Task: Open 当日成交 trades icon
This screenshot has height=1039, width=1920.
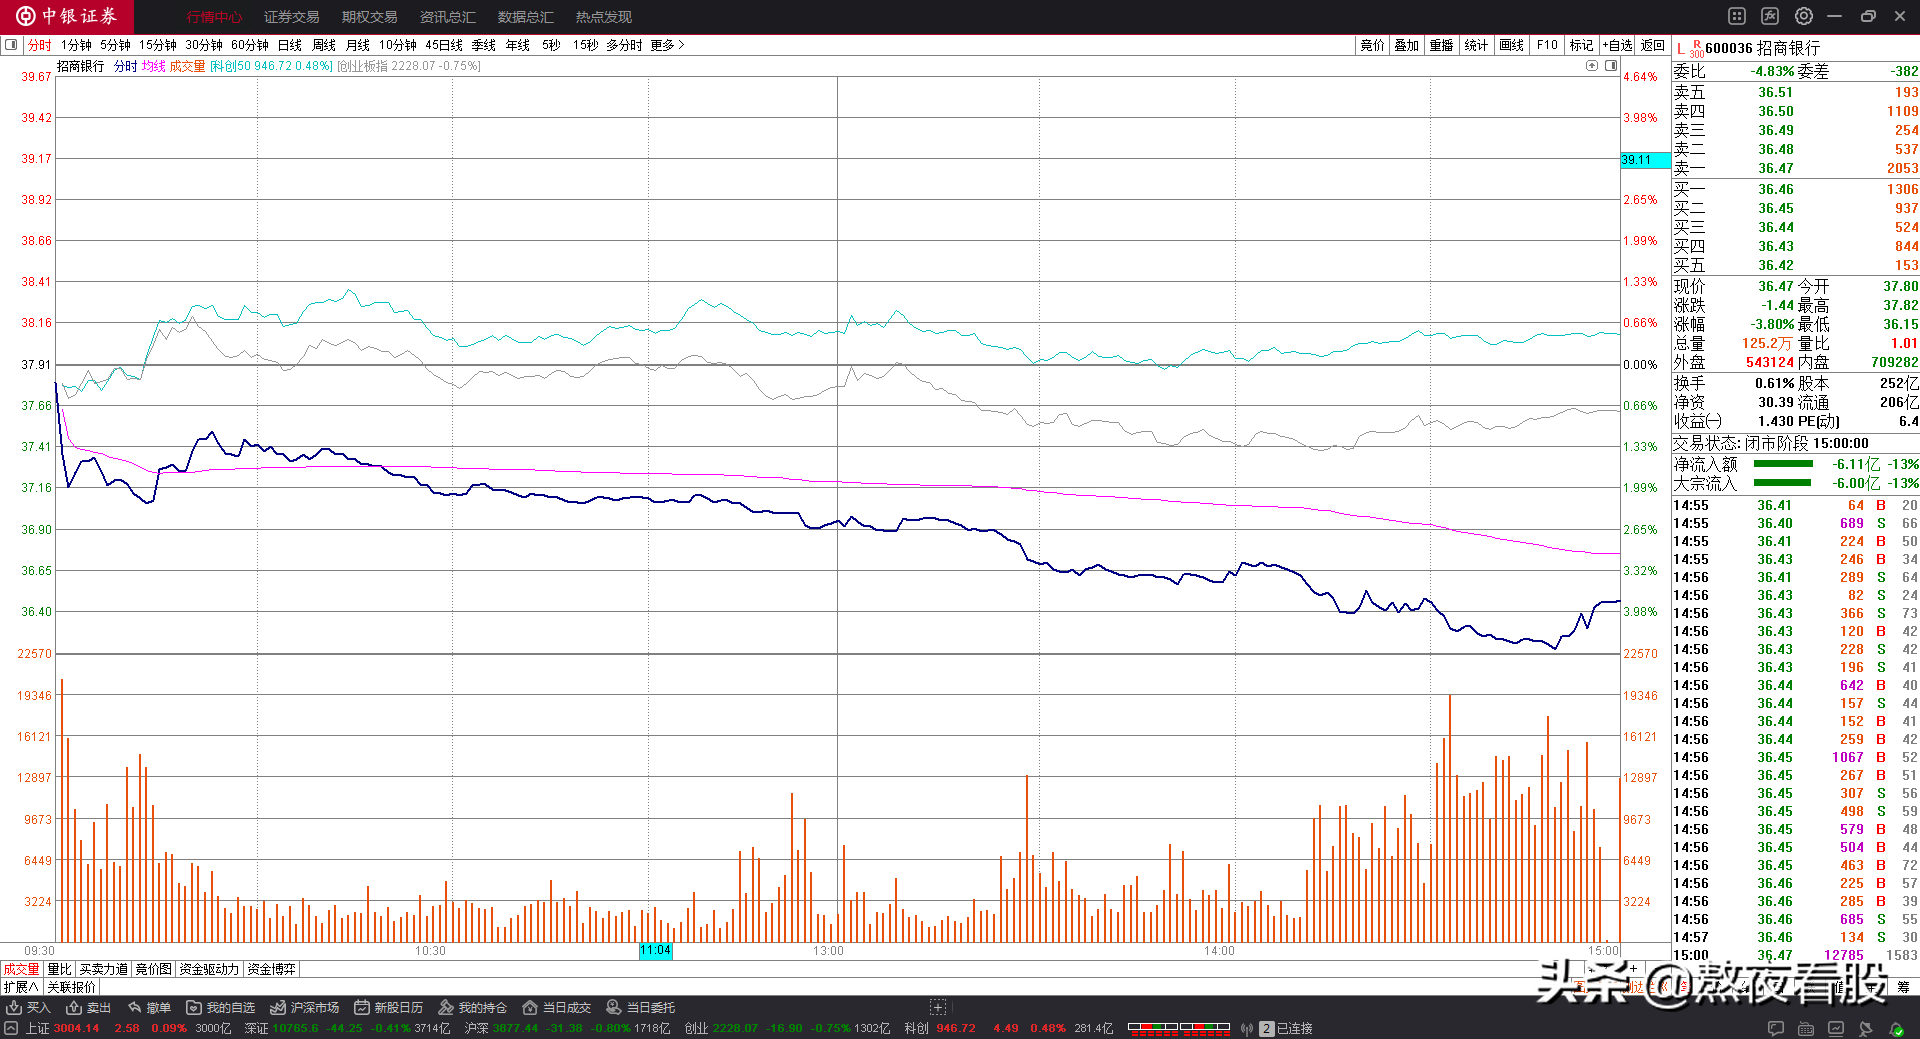Action: click(x=530, y=1007)
